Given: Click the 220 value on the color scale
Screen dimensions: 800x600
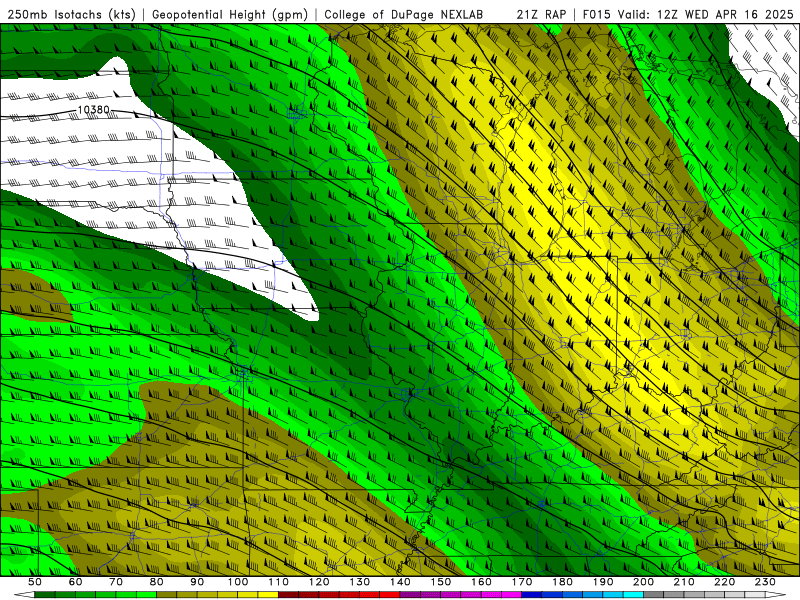Looking at the screenshot, I should coord(724,582).
